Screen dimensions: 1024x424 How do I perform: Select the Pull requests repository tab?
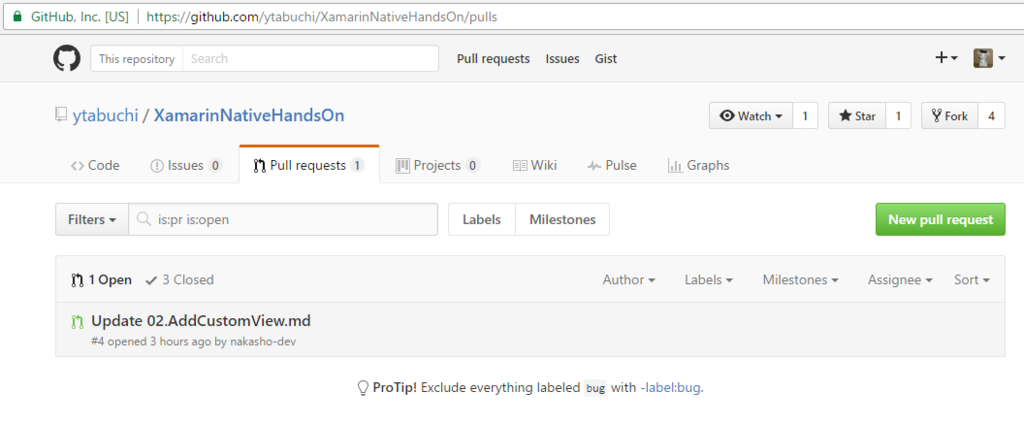[x=309, y=165]
